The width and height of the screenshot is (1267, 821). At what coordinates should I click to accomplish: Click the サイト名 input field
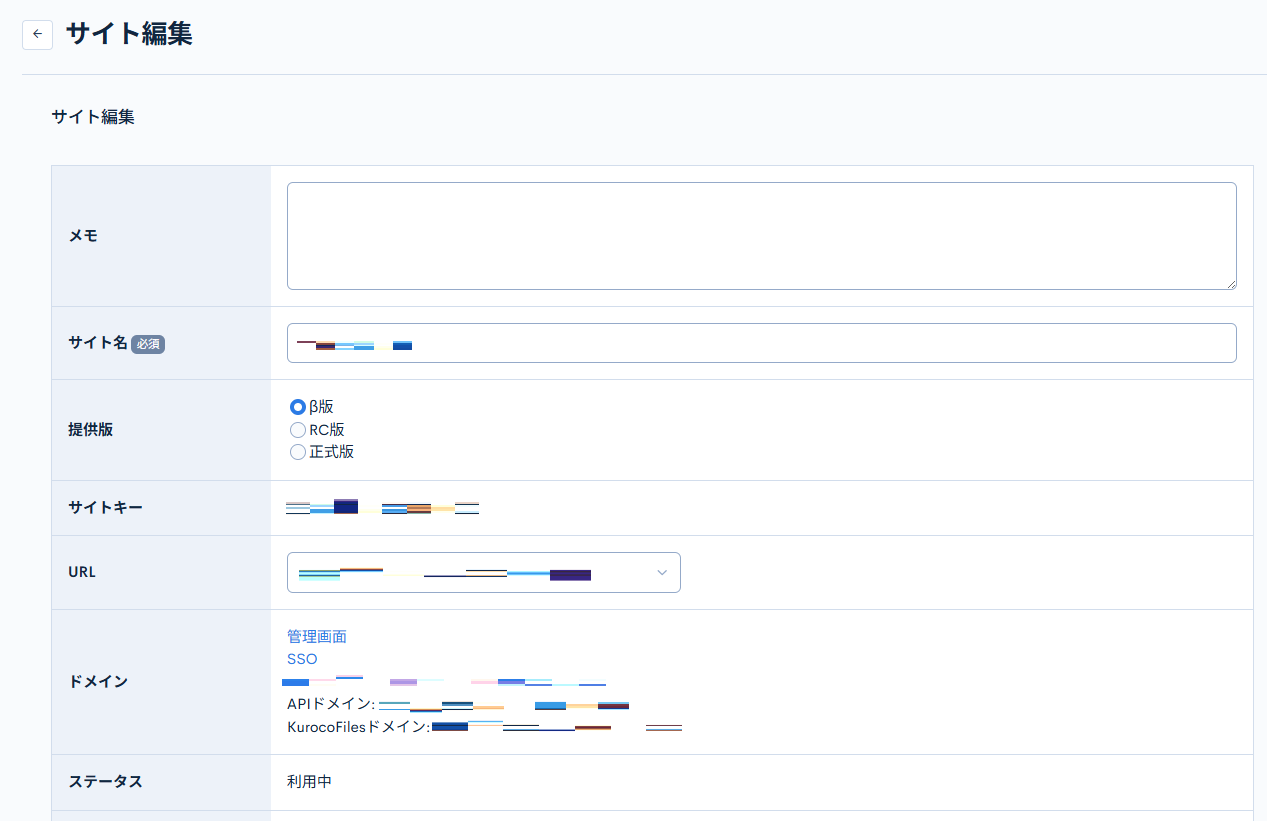tap(761, 342)
